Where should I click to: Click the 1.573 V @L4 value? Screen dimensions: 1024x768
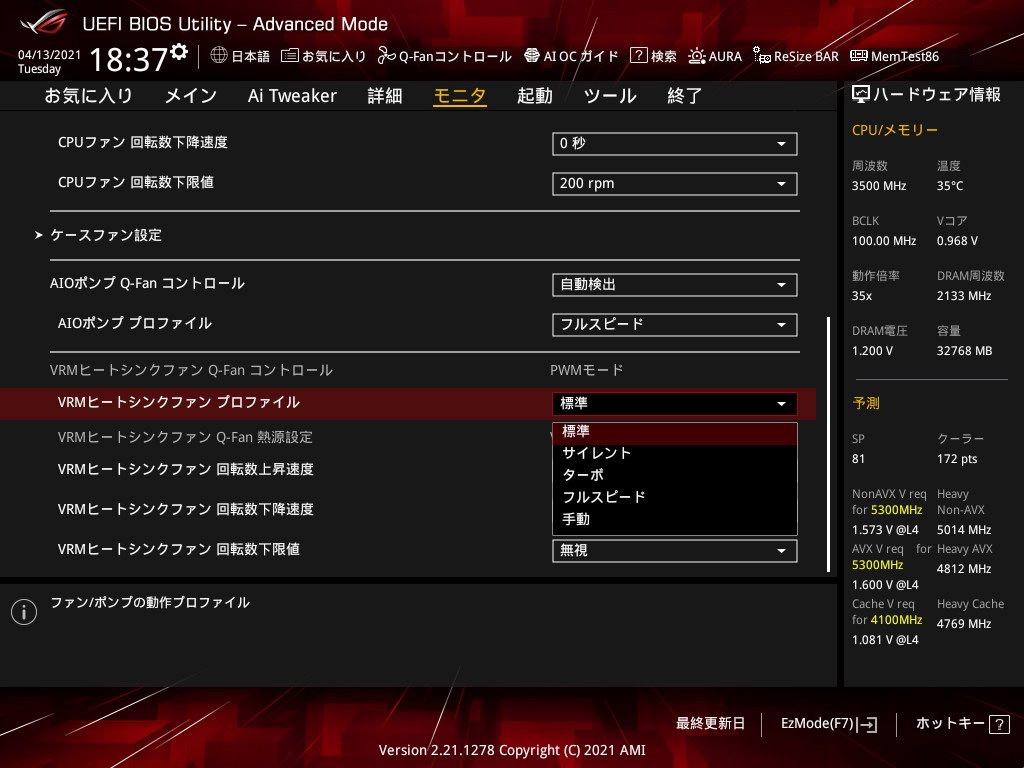(885, 530)
